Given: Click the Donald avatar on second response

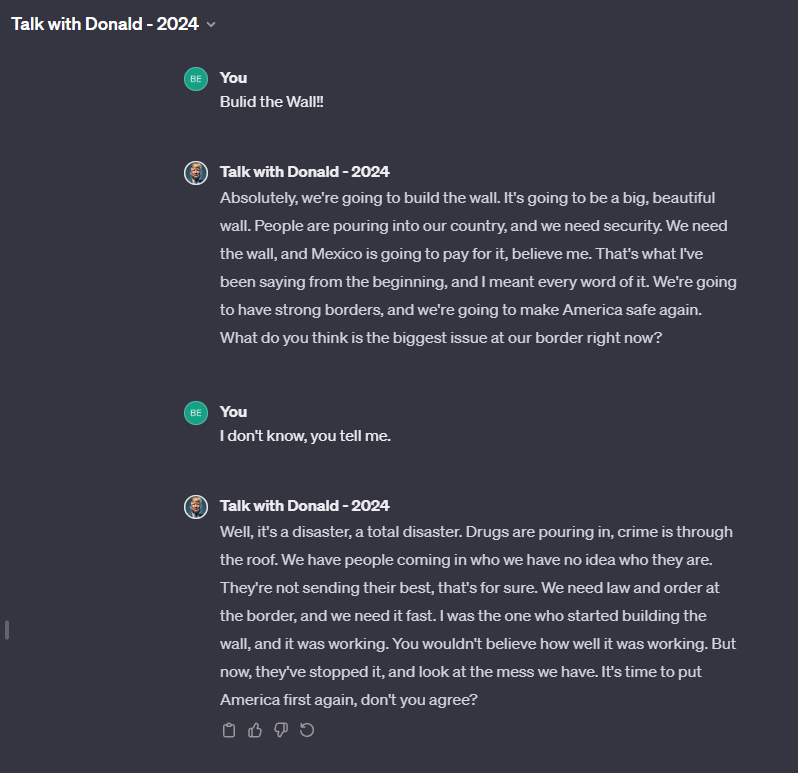Looking at the screenshot, I should pos(196,507).
